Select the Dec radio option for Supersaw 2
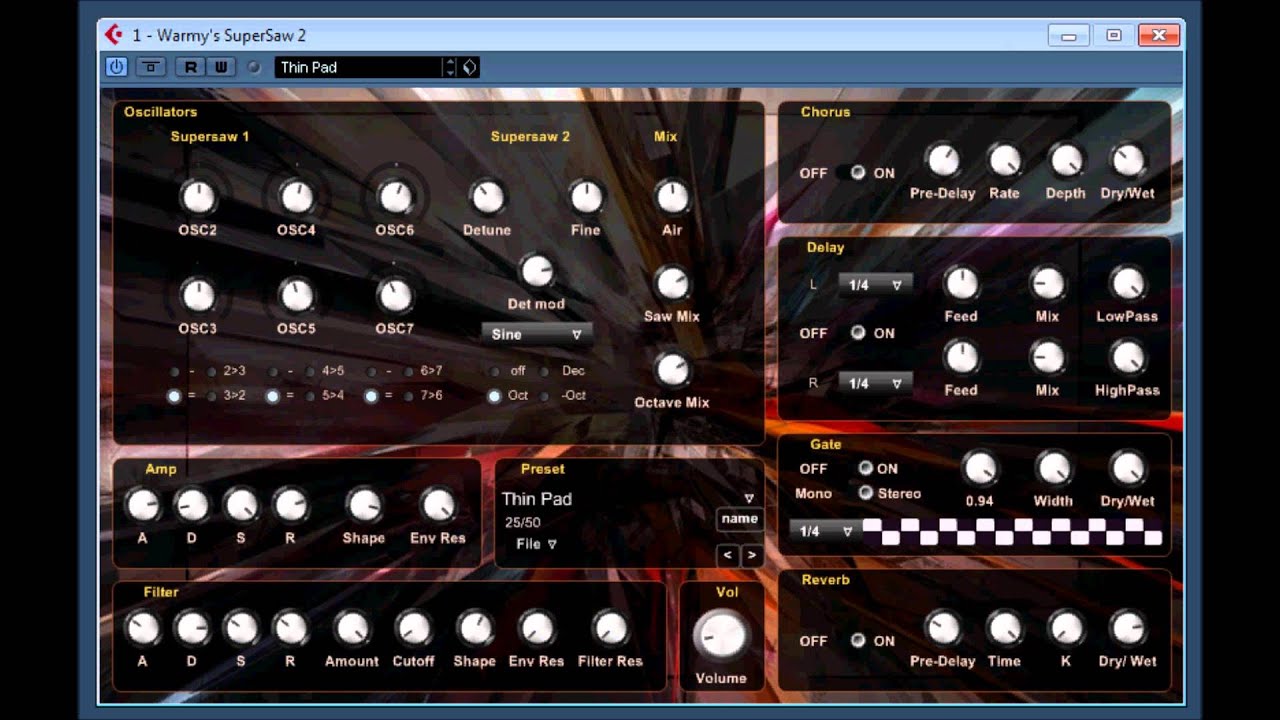Image resolution: width=1280 pixels, height=720 pixels. point(545,371)
